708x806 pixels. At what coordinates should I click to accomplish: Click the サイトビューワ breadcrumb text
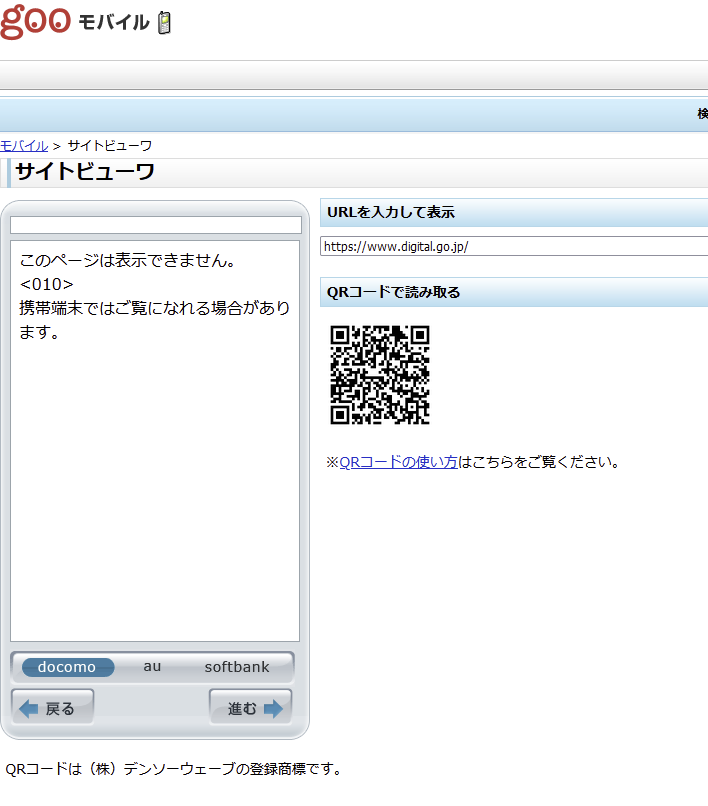pos(110,146)
